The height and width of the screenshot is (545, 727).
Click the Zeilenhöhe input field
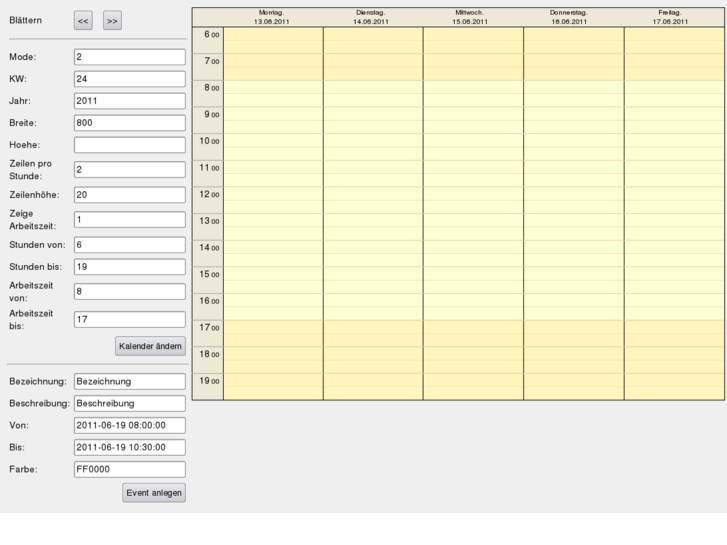130,195
